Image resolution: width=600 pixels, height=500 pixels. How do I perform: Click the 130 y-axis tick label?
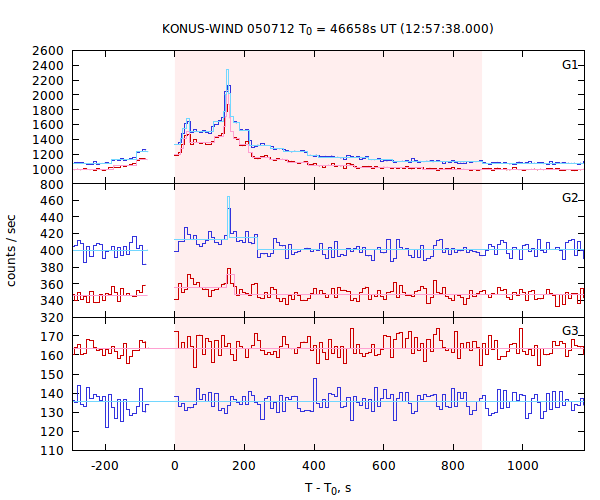click(x=52, y=412)
